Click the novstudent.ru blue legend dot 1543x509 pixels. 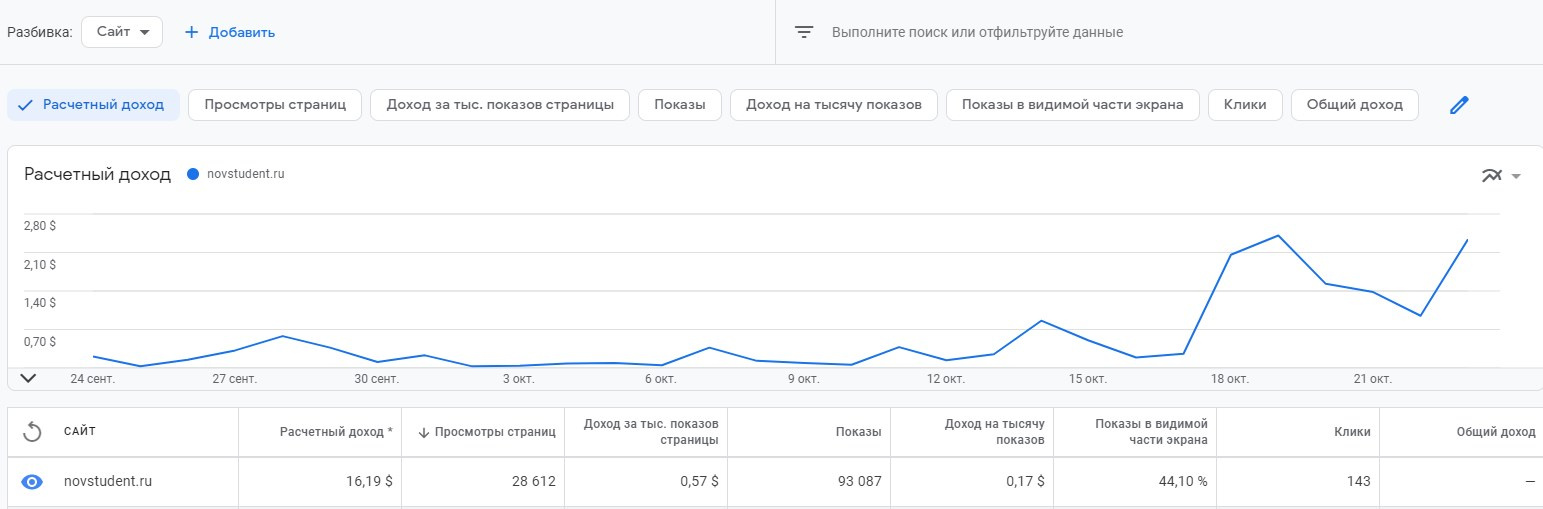193,174
